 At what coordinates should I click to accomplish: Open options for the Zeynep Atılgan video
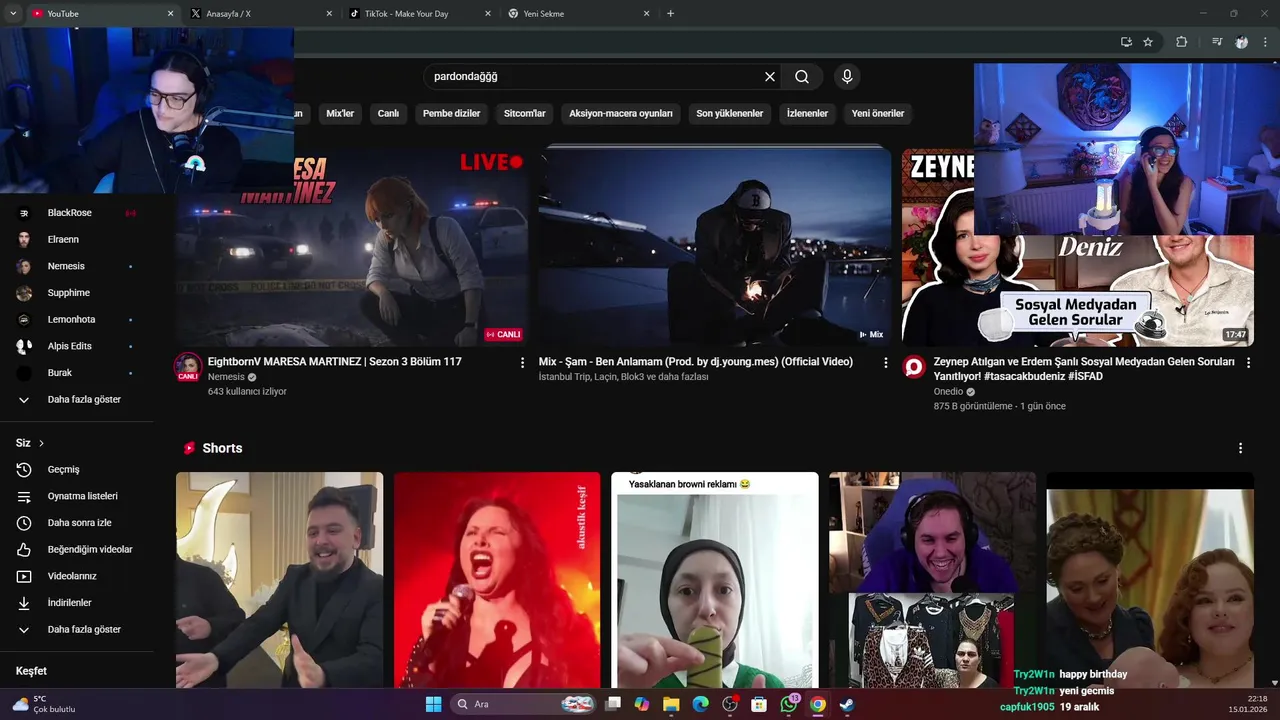[x=1248, y=363]
